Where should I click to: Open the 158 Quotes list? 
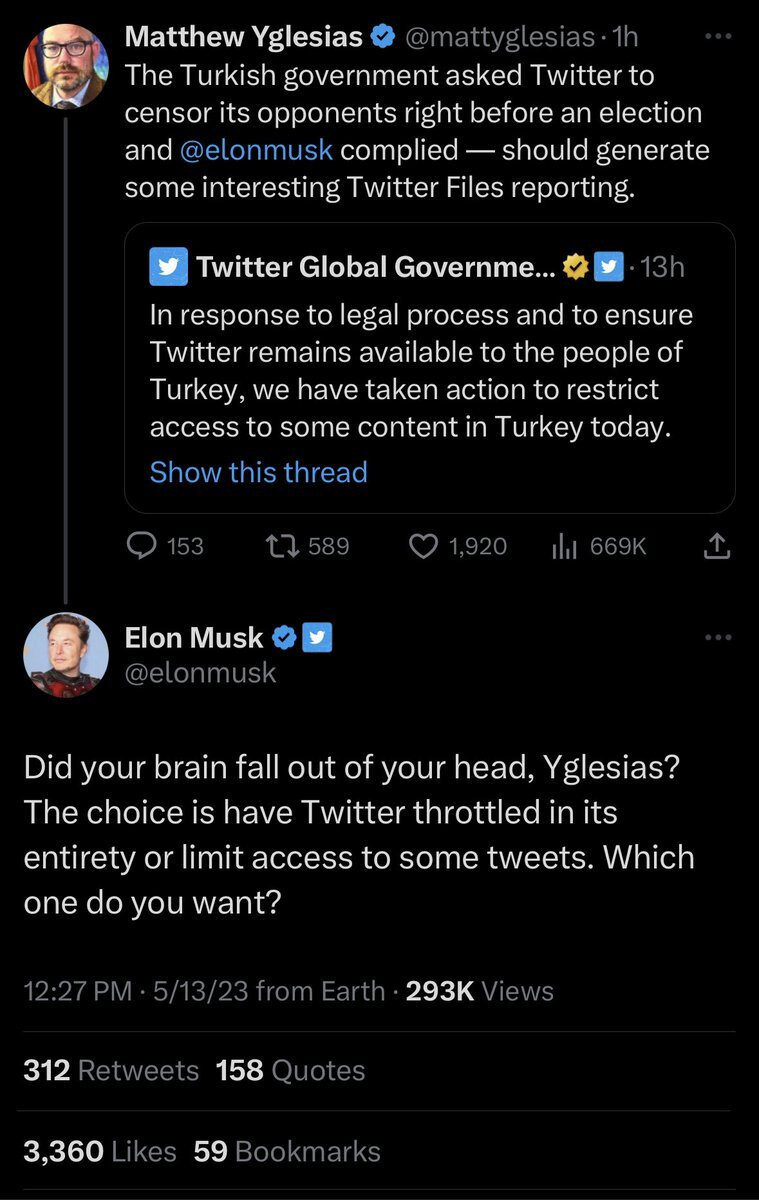click(290, 1070)
